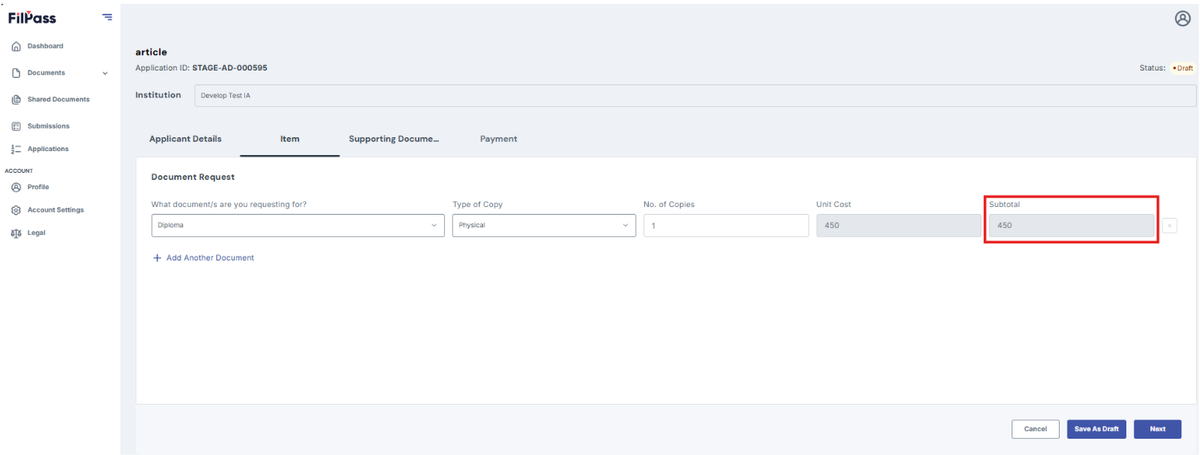The image size is (1200, 455).
Task: Click the Unit Cost field
Action: tap(899, 226)
